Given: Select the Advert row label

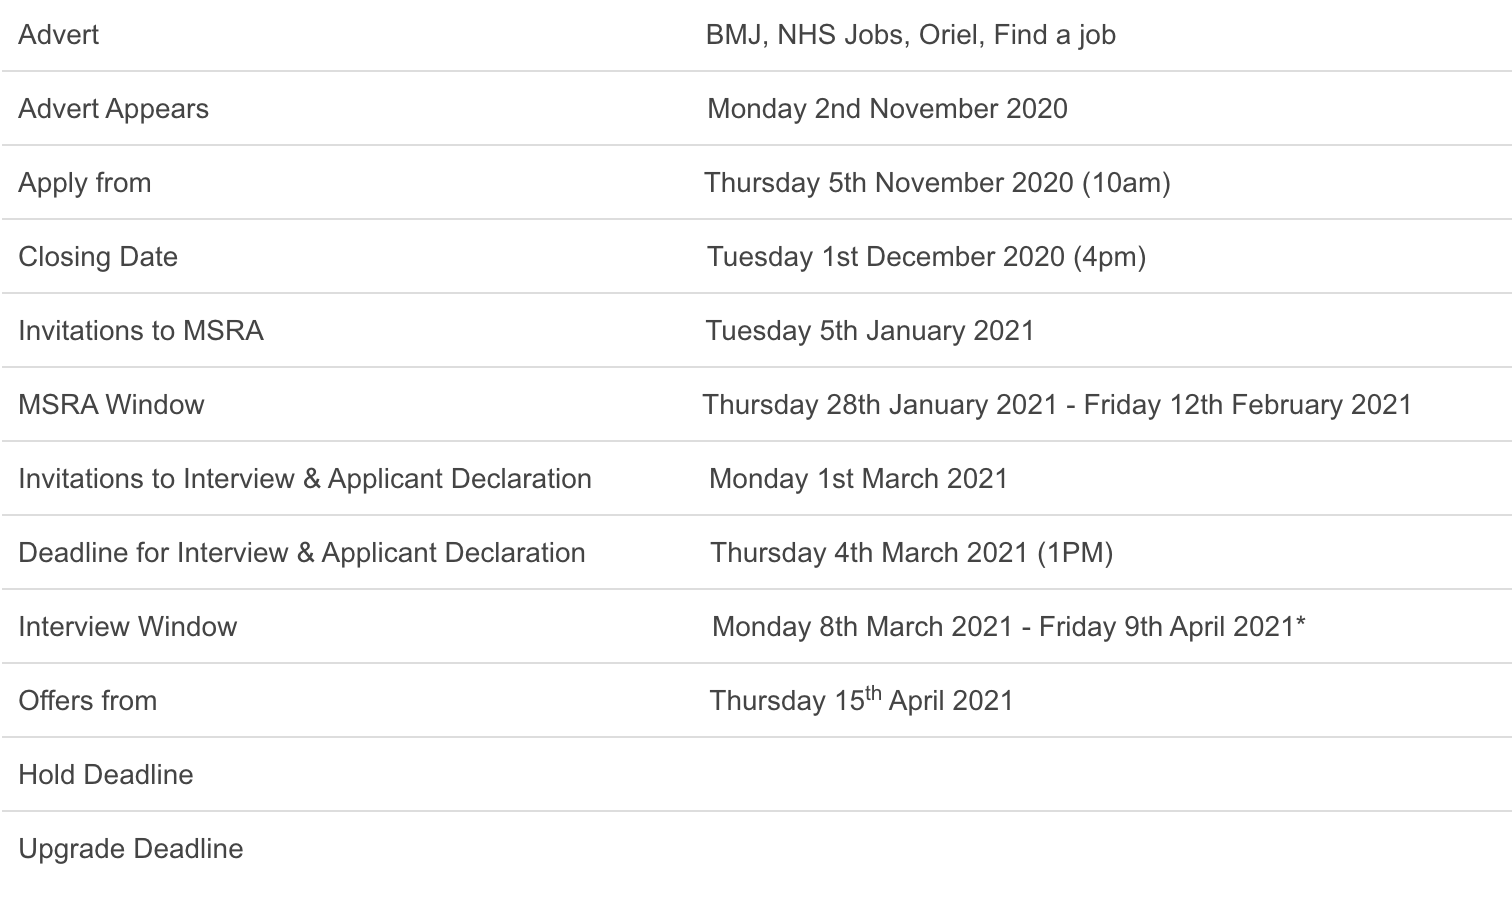Looking at the screenshot, I should click(58, 35).
